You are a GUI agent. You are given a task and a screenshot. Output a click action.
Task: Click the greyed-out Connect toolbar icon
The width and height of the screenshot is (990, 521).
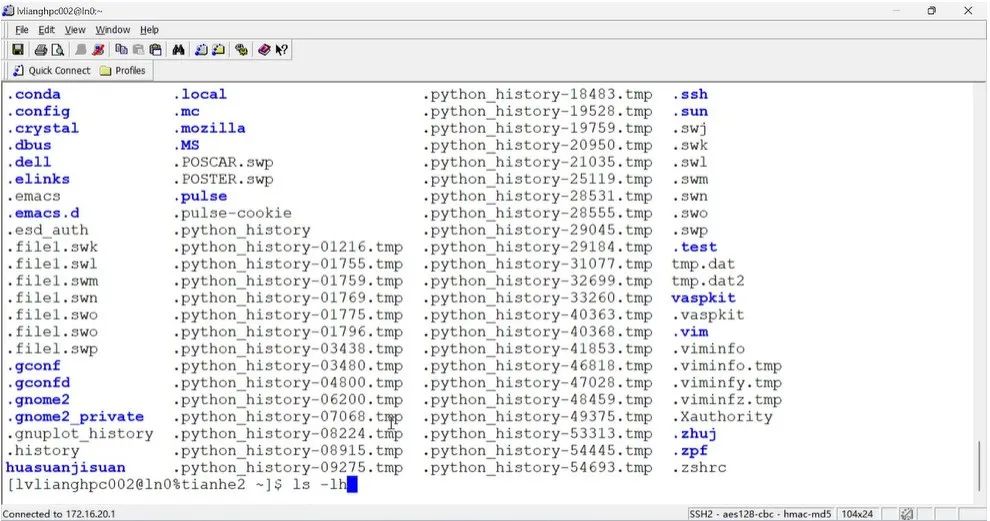click(80, 49)
